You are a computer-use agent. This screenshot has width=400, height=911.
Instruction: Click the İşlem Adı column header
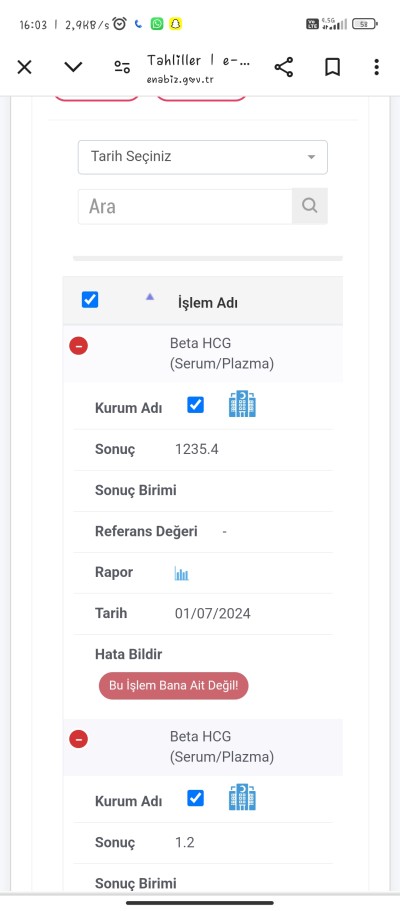pyautogui.click(x=208, y=303)
